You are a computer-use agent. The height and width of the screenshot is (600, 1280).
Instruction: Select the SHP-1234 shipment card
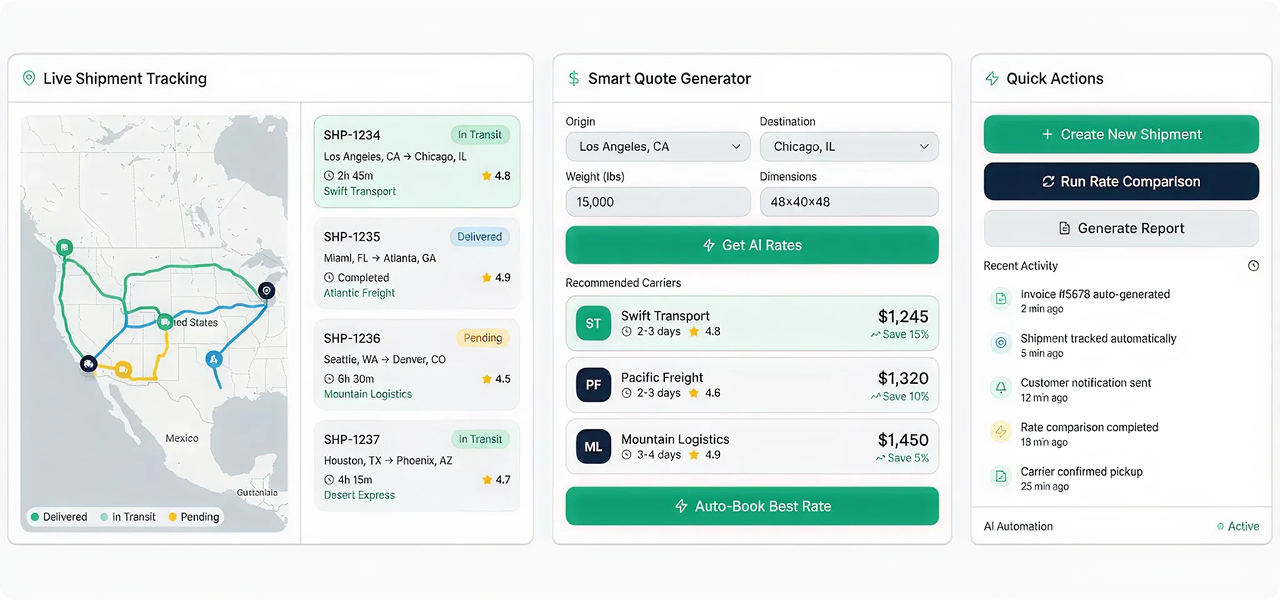click(x=417, y=162)
